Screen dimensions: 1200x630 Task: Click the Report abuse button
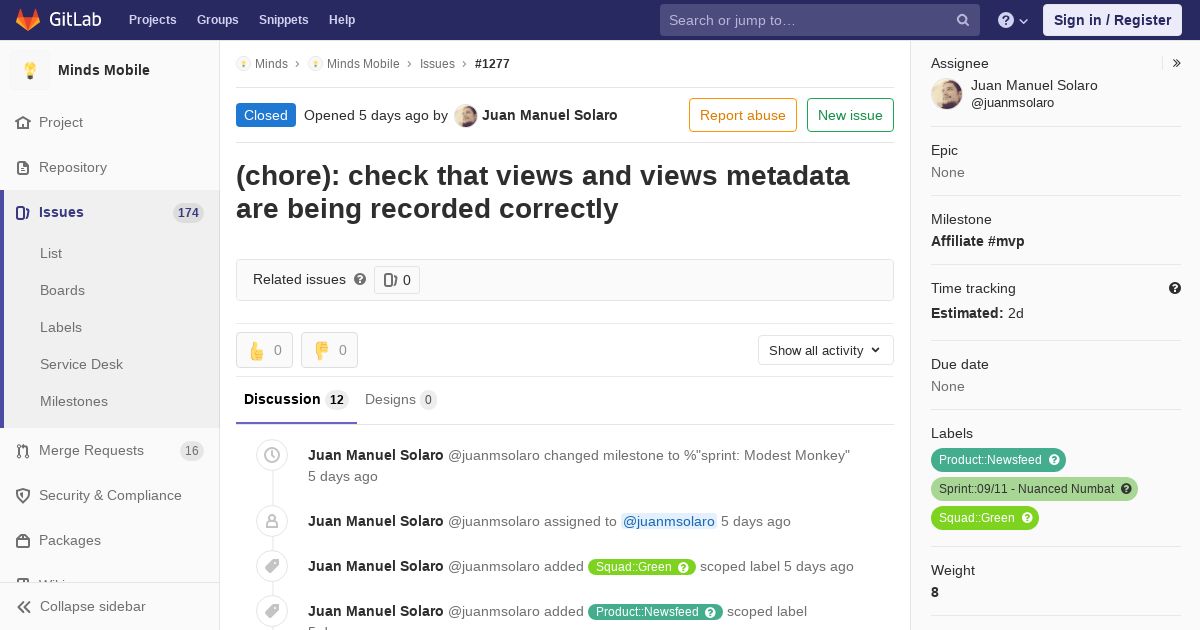click(743, 115)
